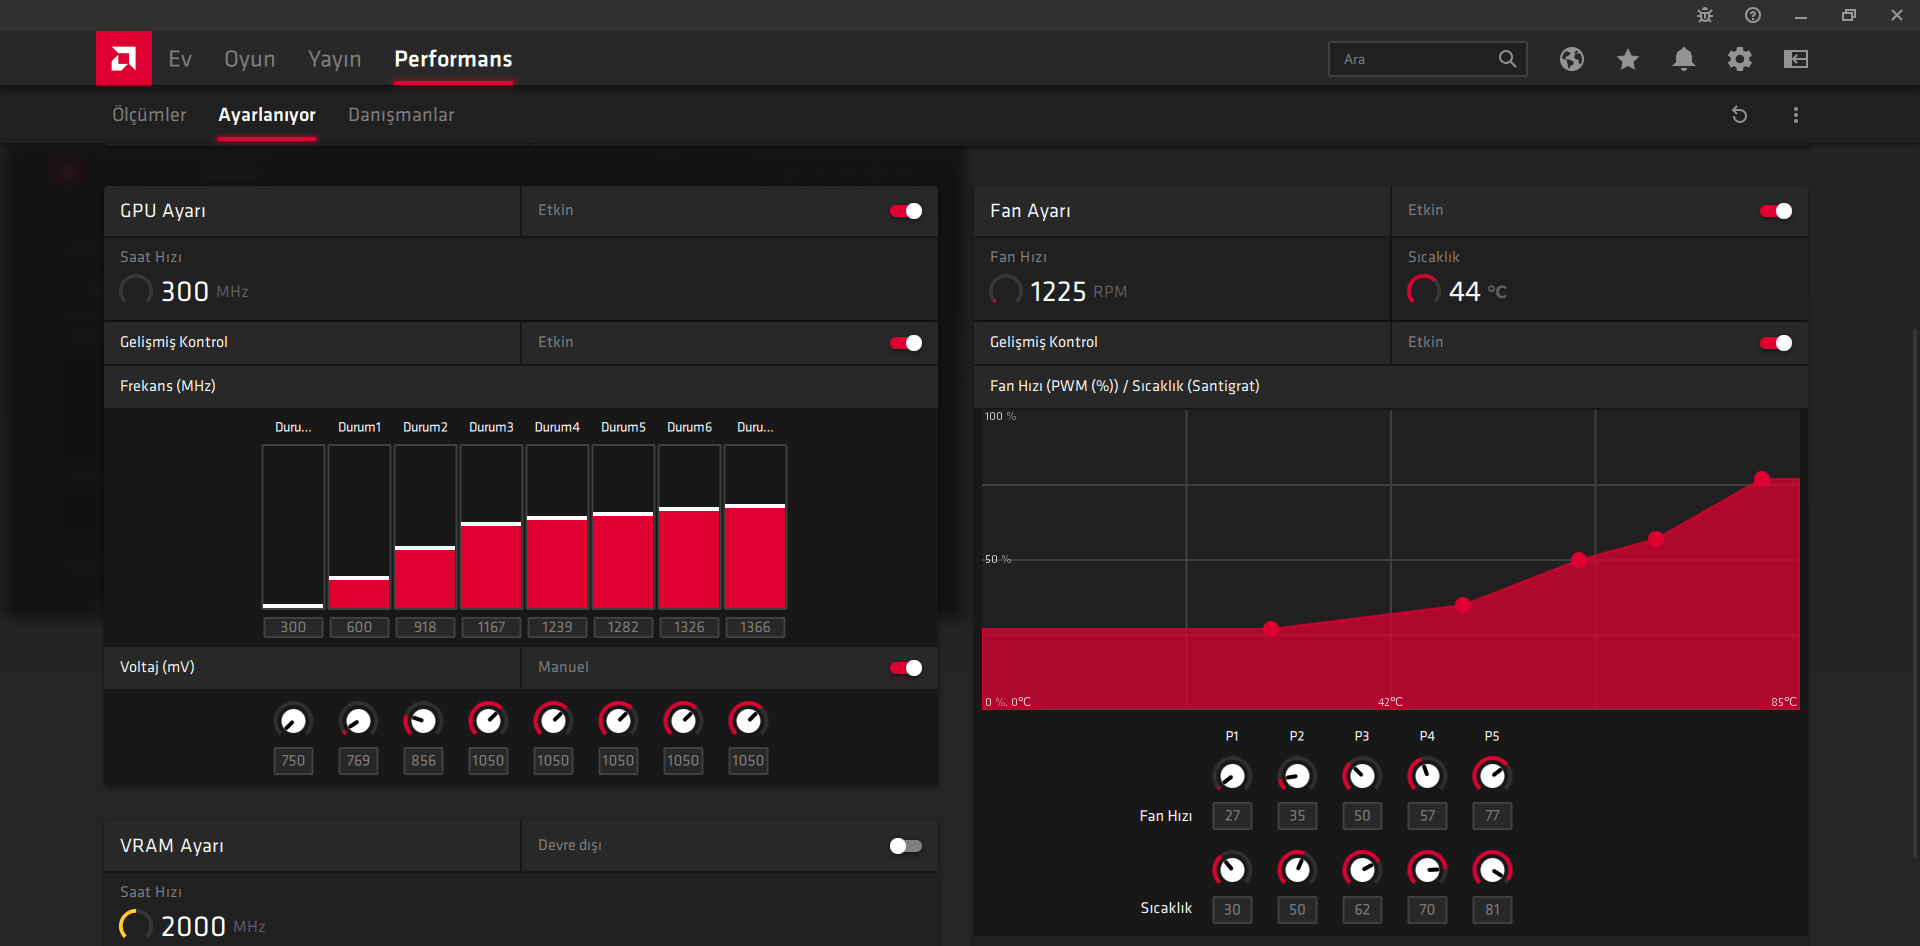Click fan speed field showing 27
1920x946 pixels.
pos(1232,816)
